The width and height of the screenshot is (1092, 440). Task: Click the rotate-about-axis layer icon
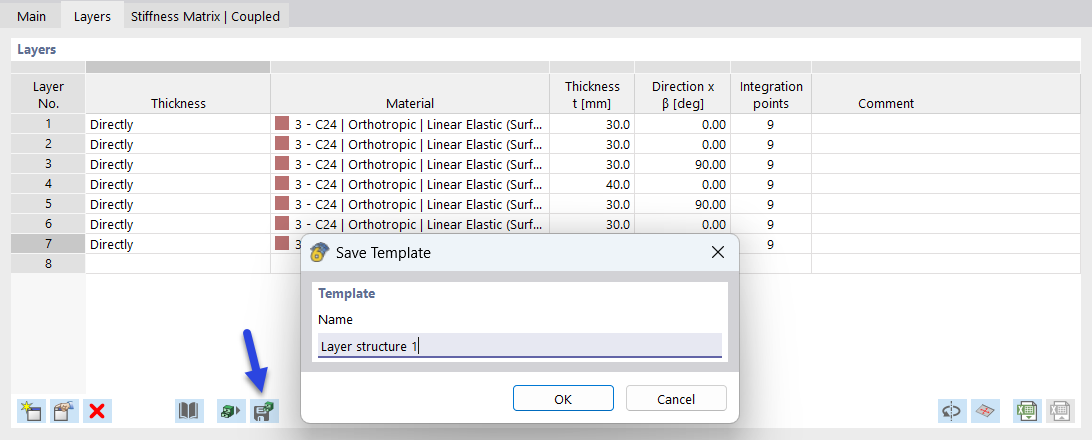(x=951, y=410)
